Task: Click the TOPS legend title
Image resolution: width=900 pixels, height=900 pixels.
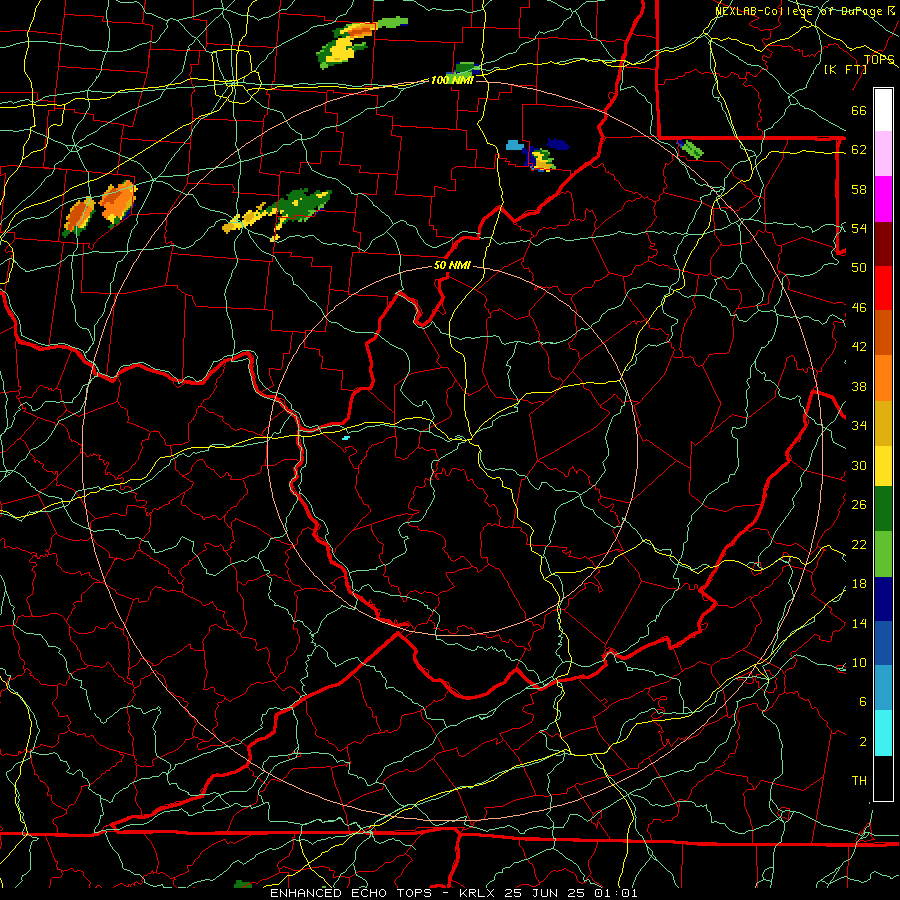Action: click(879, 60)
